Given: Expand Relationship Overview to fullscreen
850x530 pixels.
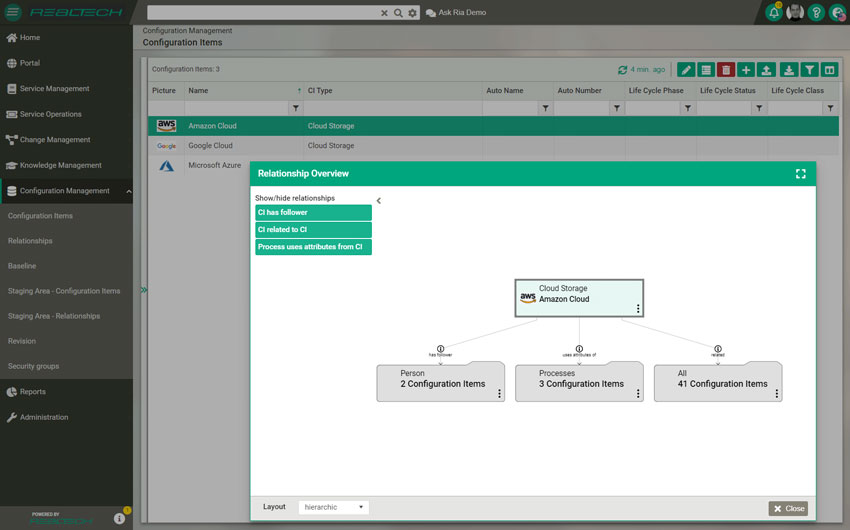Looking at the screenshot, I should (x=800, y=174).
